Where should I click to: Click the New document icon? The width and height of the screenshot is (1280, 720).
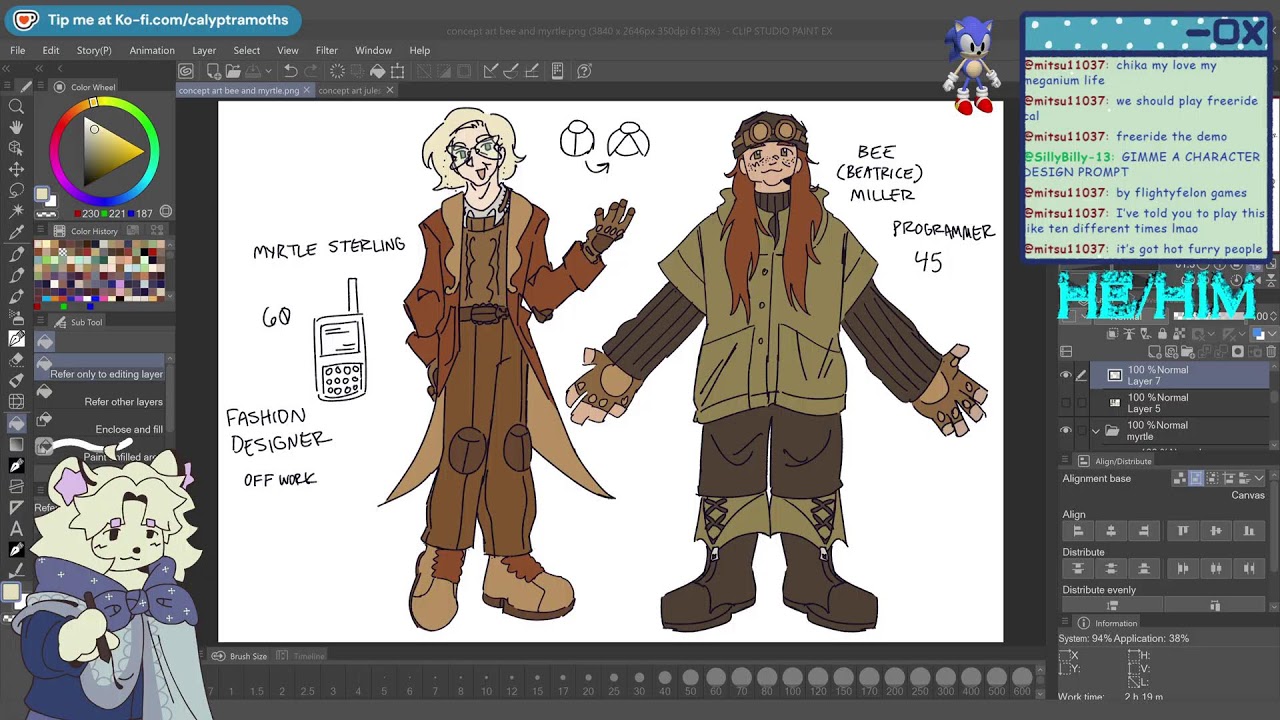pos(213,71)
